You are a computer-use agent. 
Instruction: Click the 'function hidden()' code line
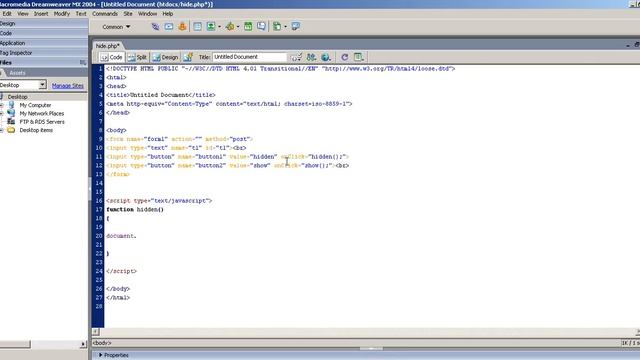135,209
